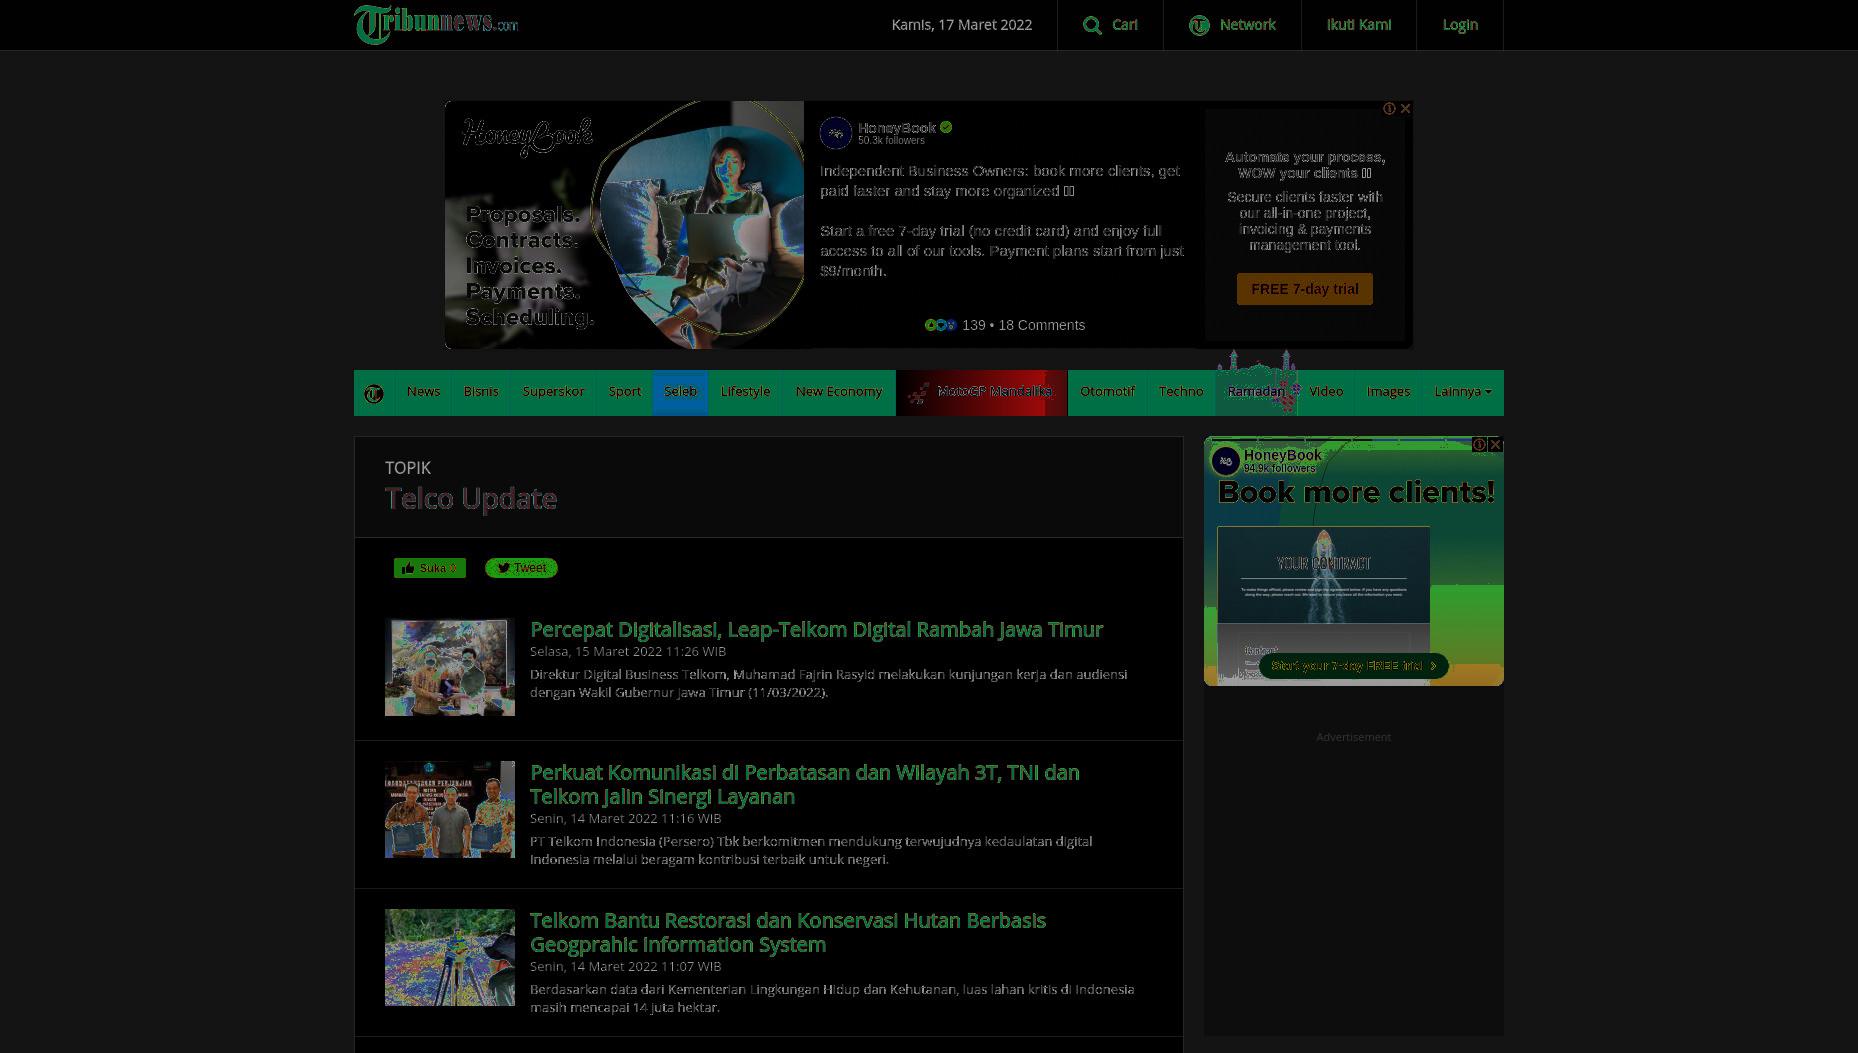
Task: Open the top banner ad info icon
Action: point(1389,108)
